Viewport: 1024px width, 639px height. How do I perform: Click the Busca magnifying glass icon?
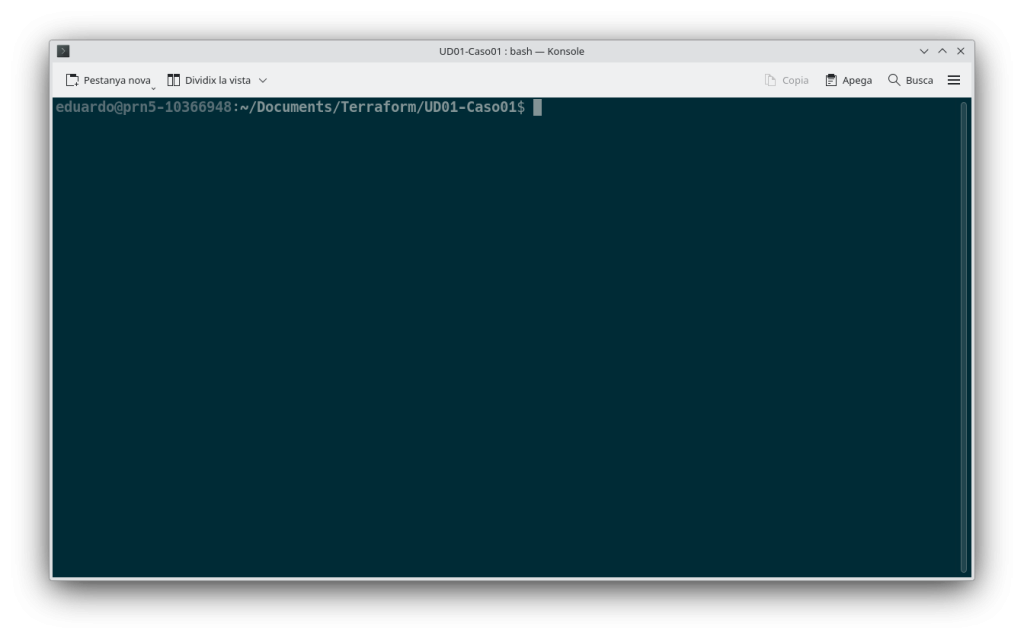click(894, 80)
